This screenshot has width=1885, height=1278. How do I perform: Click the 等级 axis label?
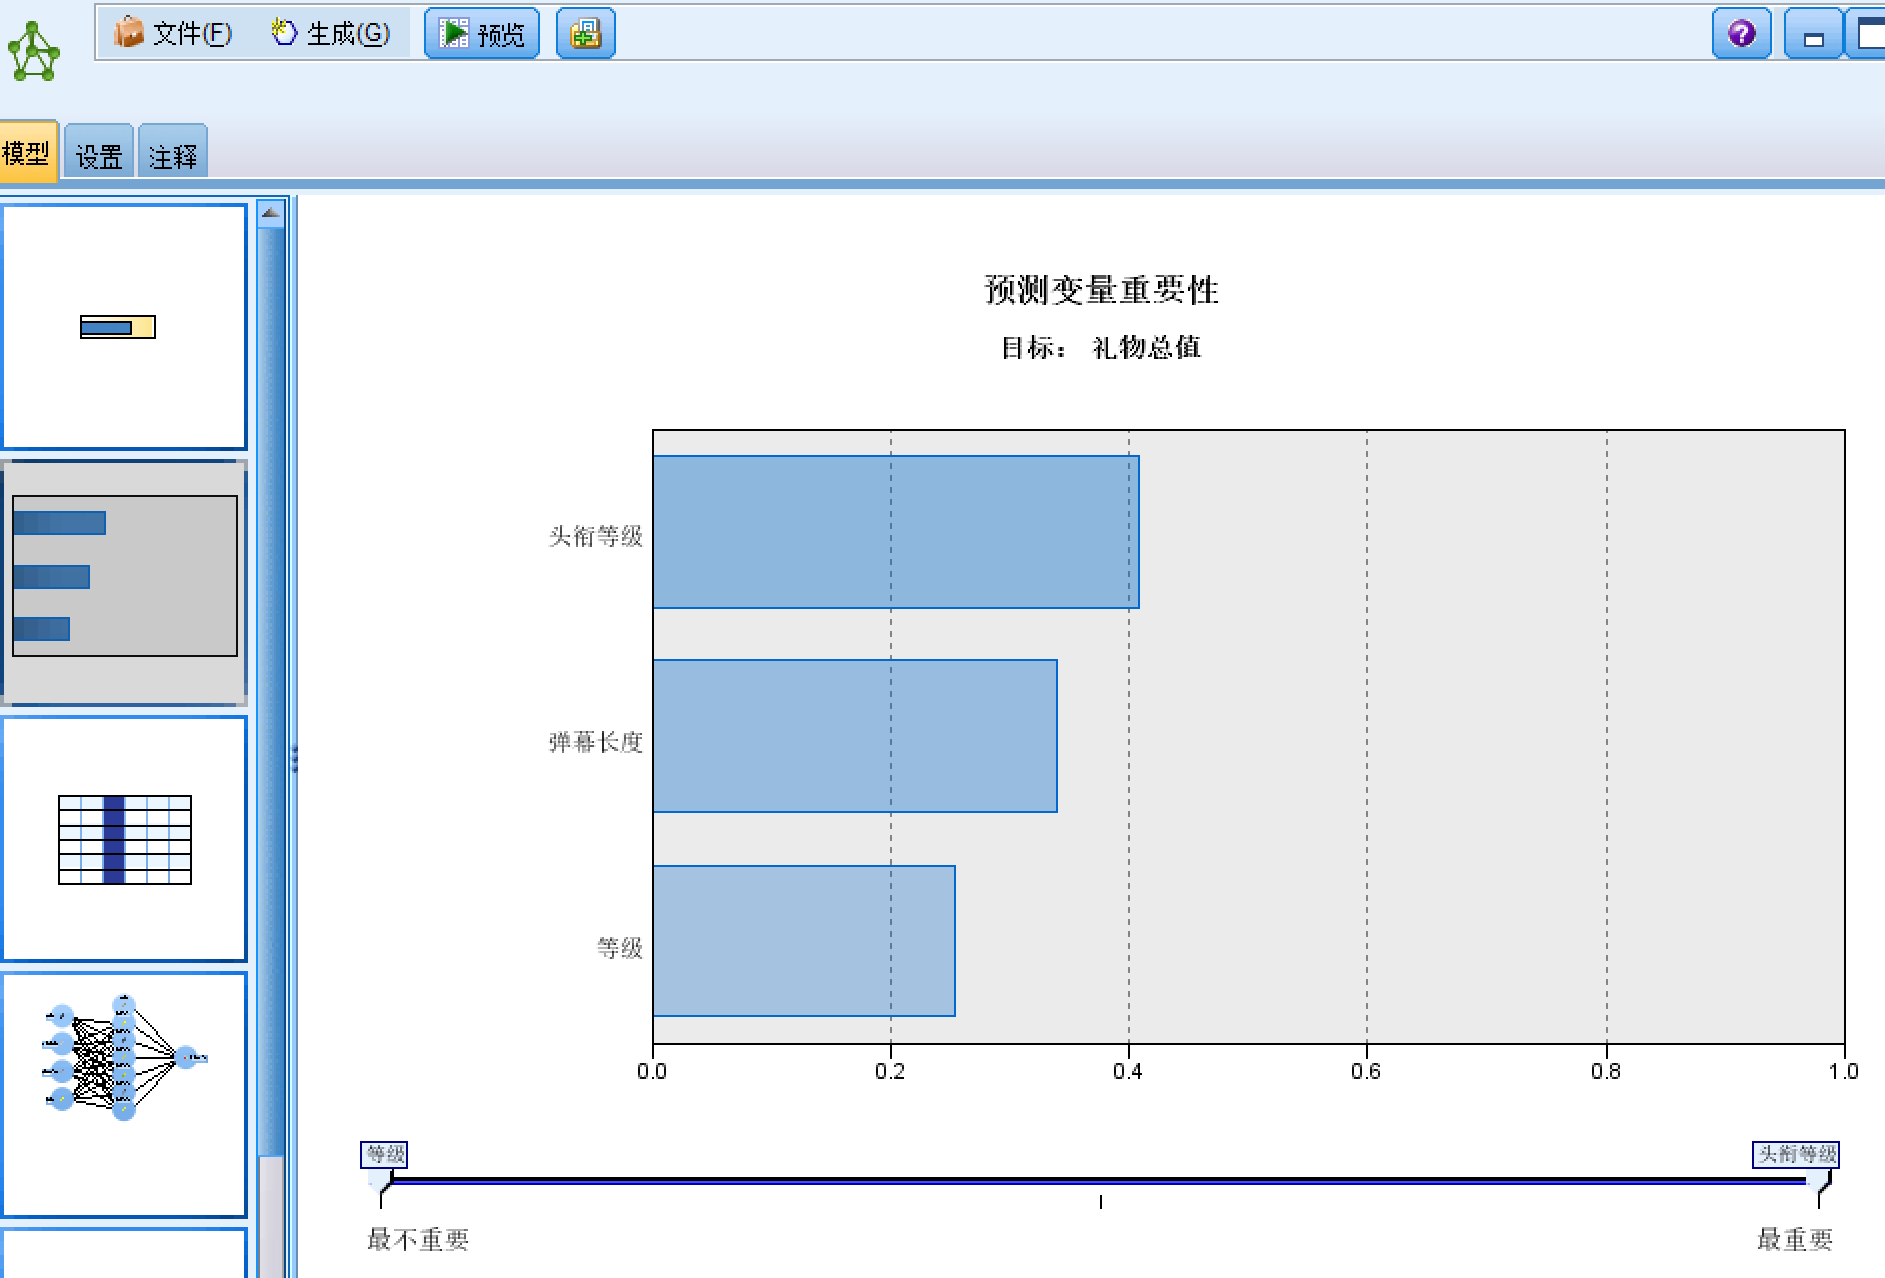(620, 947)
